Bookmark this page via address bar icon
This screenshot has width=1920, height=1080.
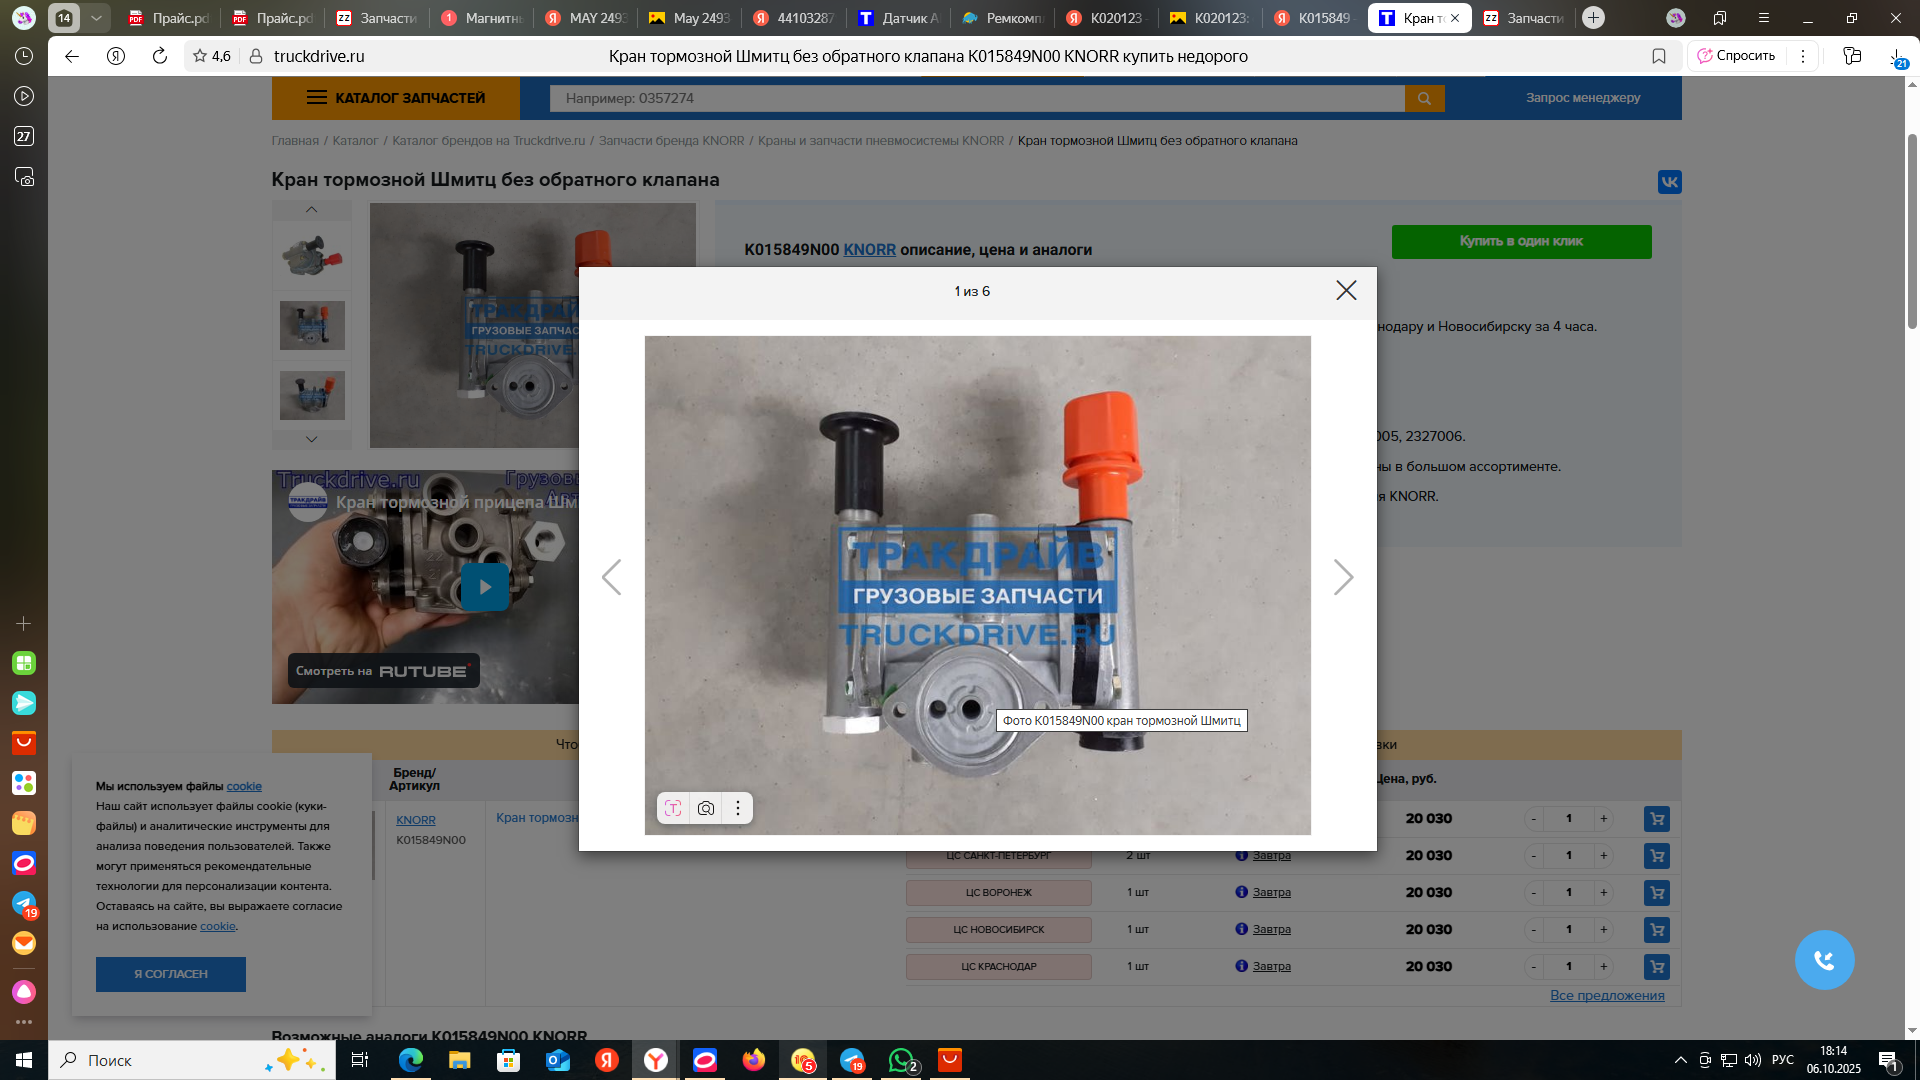pos(1659,56)
